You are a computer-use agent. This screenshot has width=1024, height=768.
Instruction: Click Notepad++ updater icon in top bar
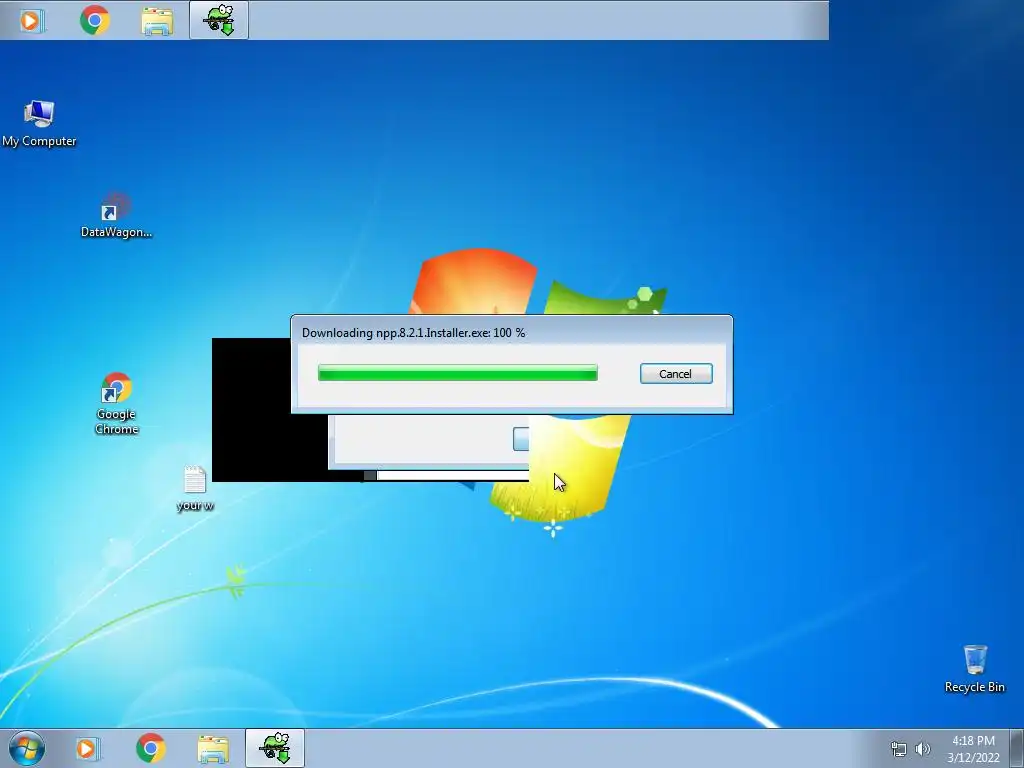point(219,20)
